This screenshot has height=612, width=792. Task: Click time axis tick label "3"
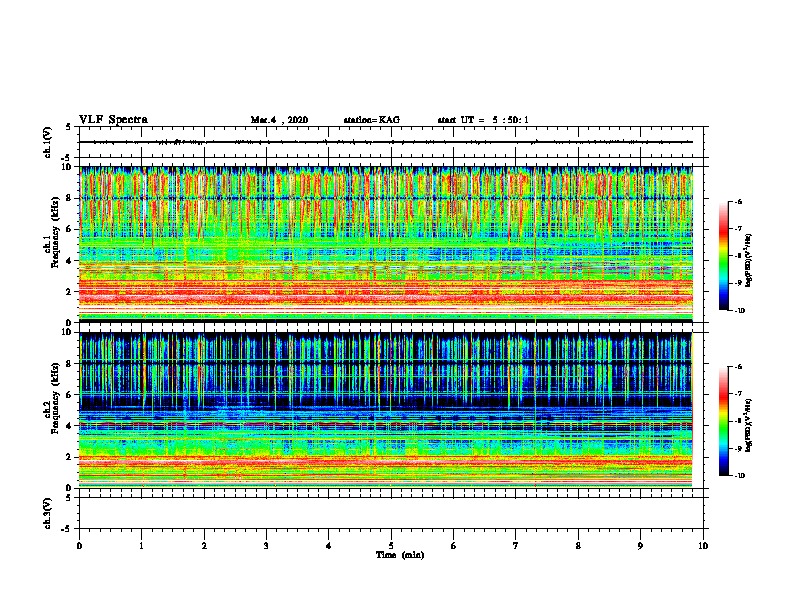click(x=267, y=546)
